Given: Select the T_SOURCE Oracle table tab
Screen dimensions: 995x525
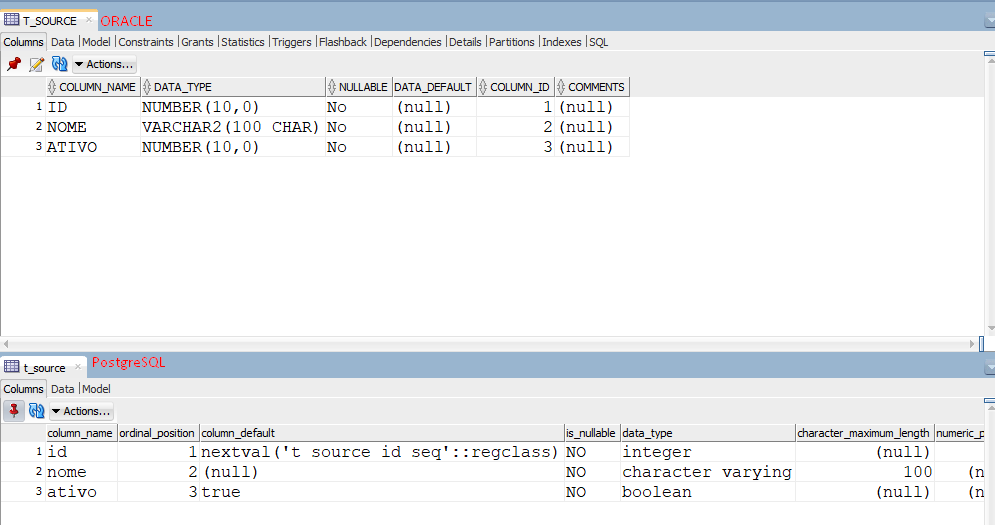Looking at the screenshot, I should point(49,21).
